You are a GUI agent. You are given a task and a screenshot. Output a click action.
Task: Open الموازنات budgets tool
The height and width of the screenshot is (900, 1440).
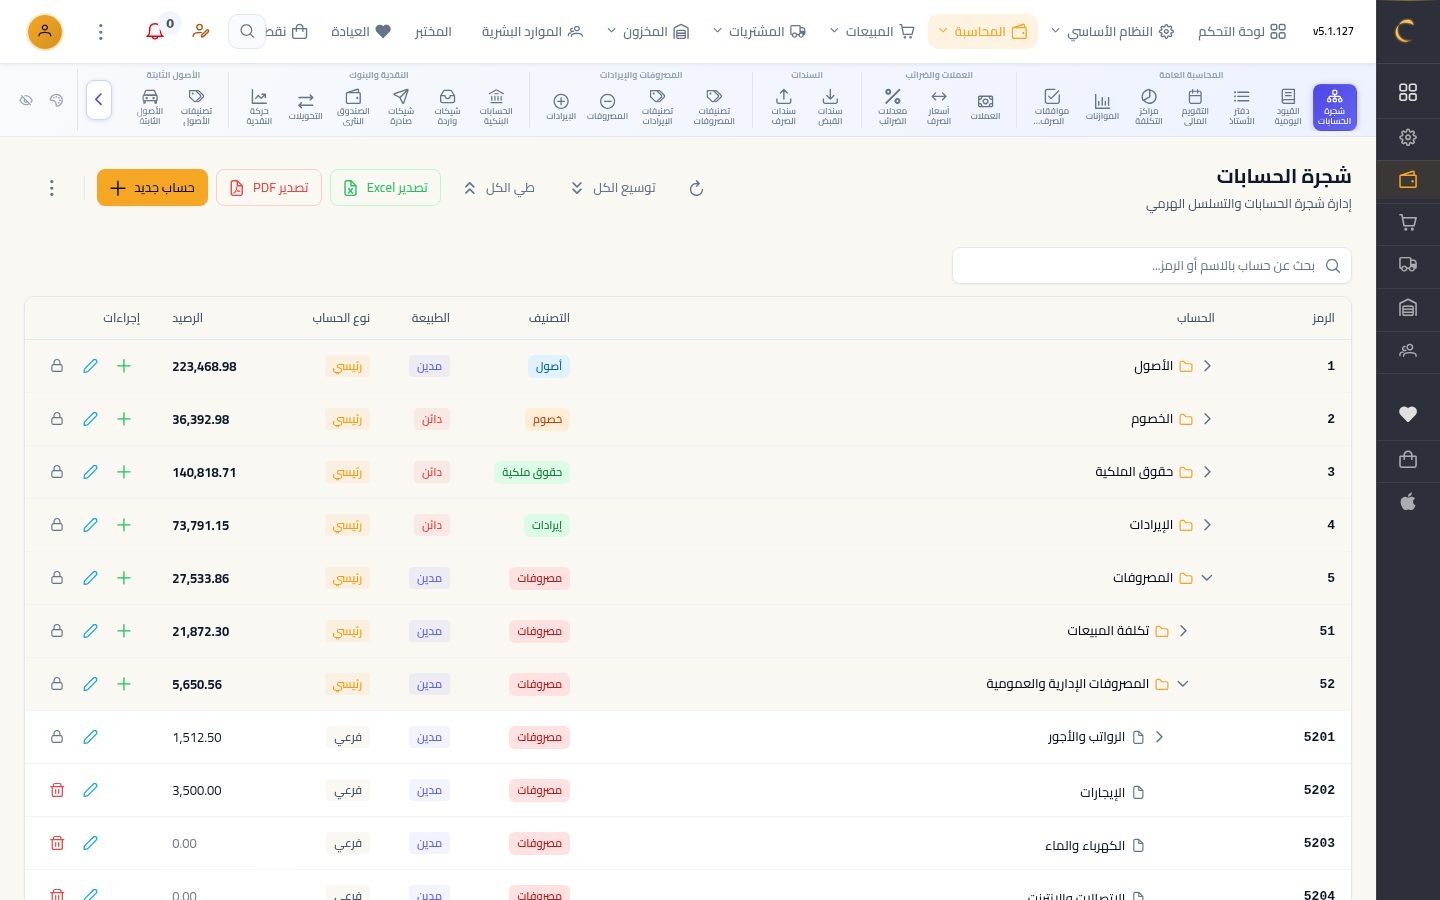[x=1102, y=107]
